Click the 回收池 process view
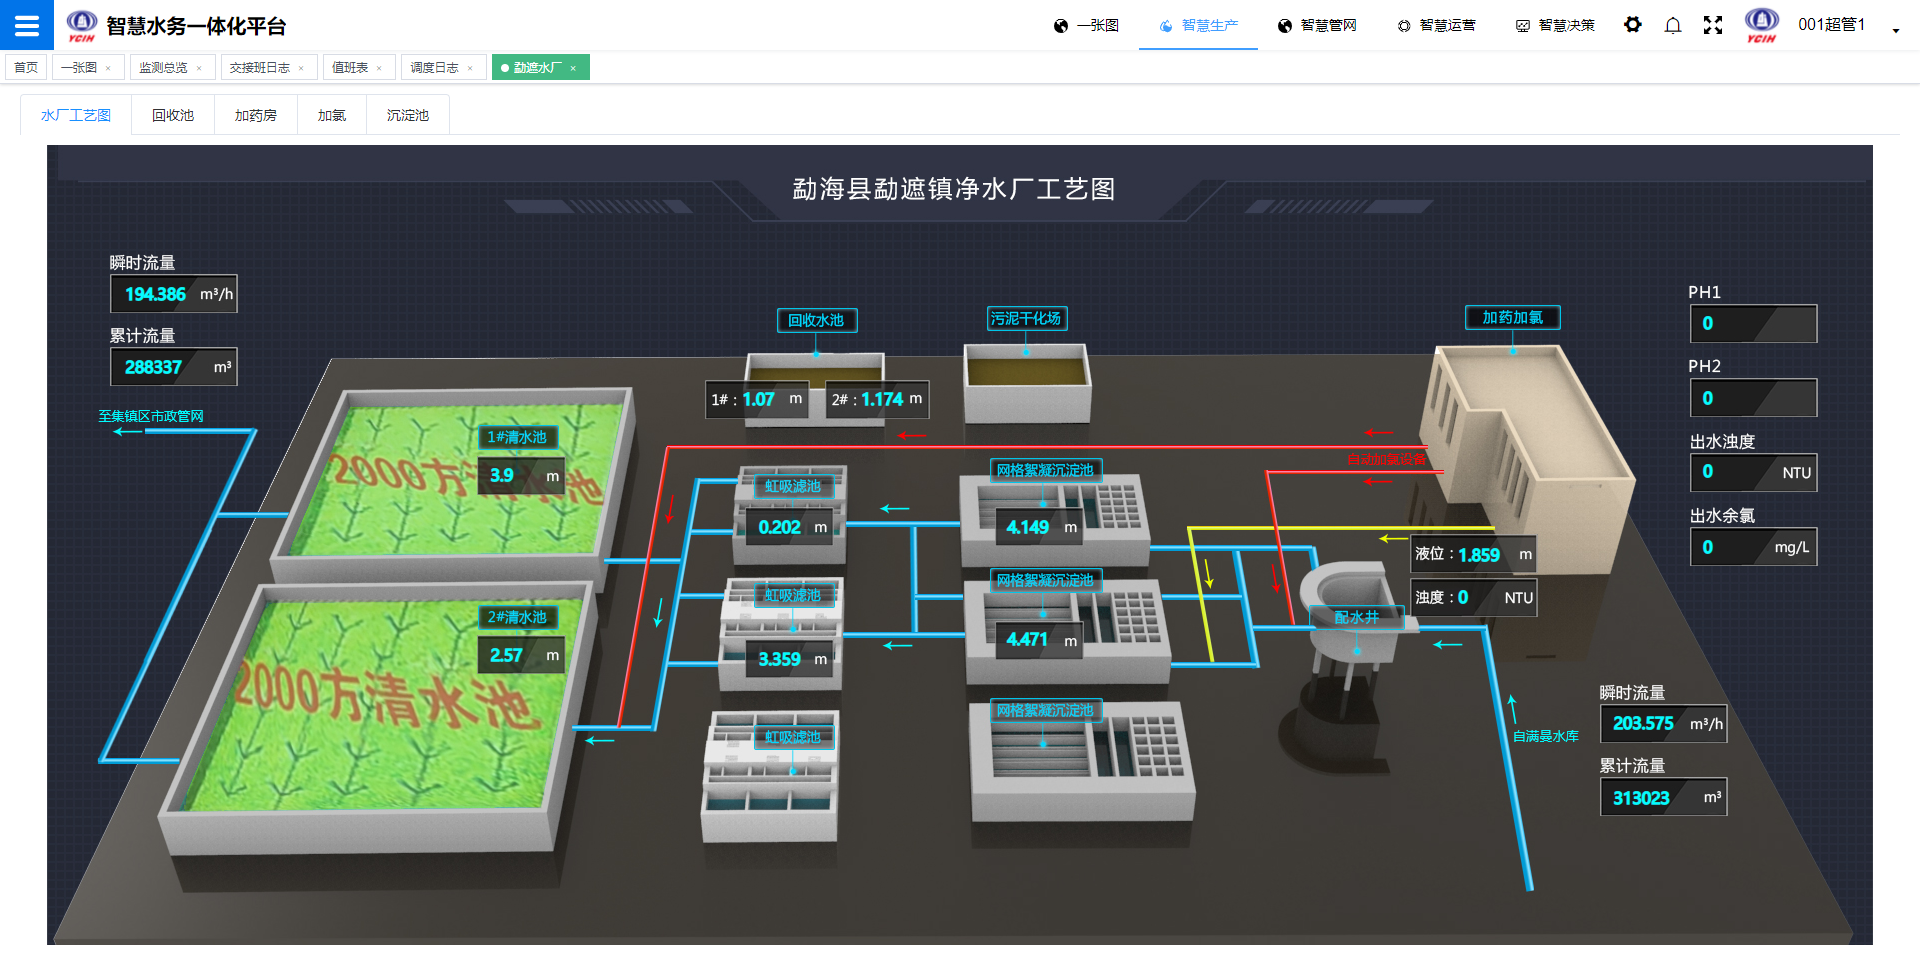 coord(171,115)
